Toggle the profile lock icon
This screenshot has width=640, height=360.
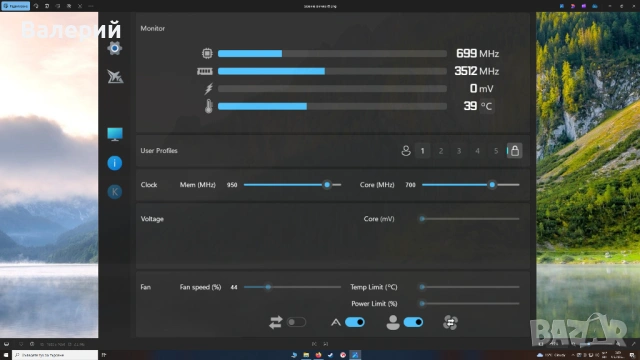click(x=515, y=151)
